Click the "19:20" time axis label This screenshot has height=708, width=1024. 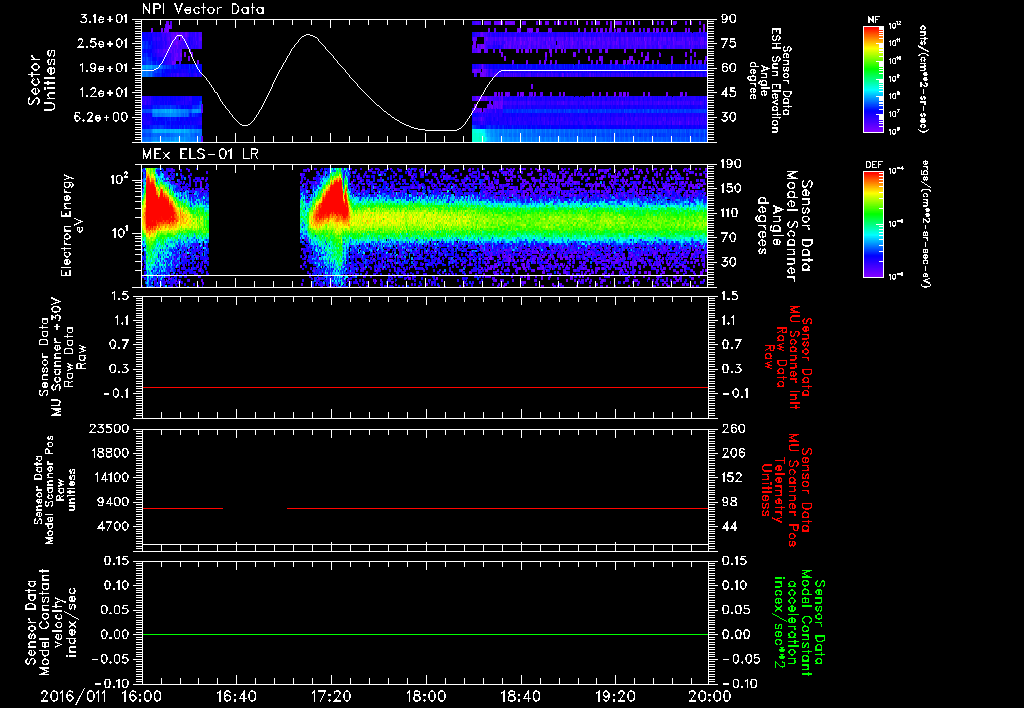click(x=615, y=696)
